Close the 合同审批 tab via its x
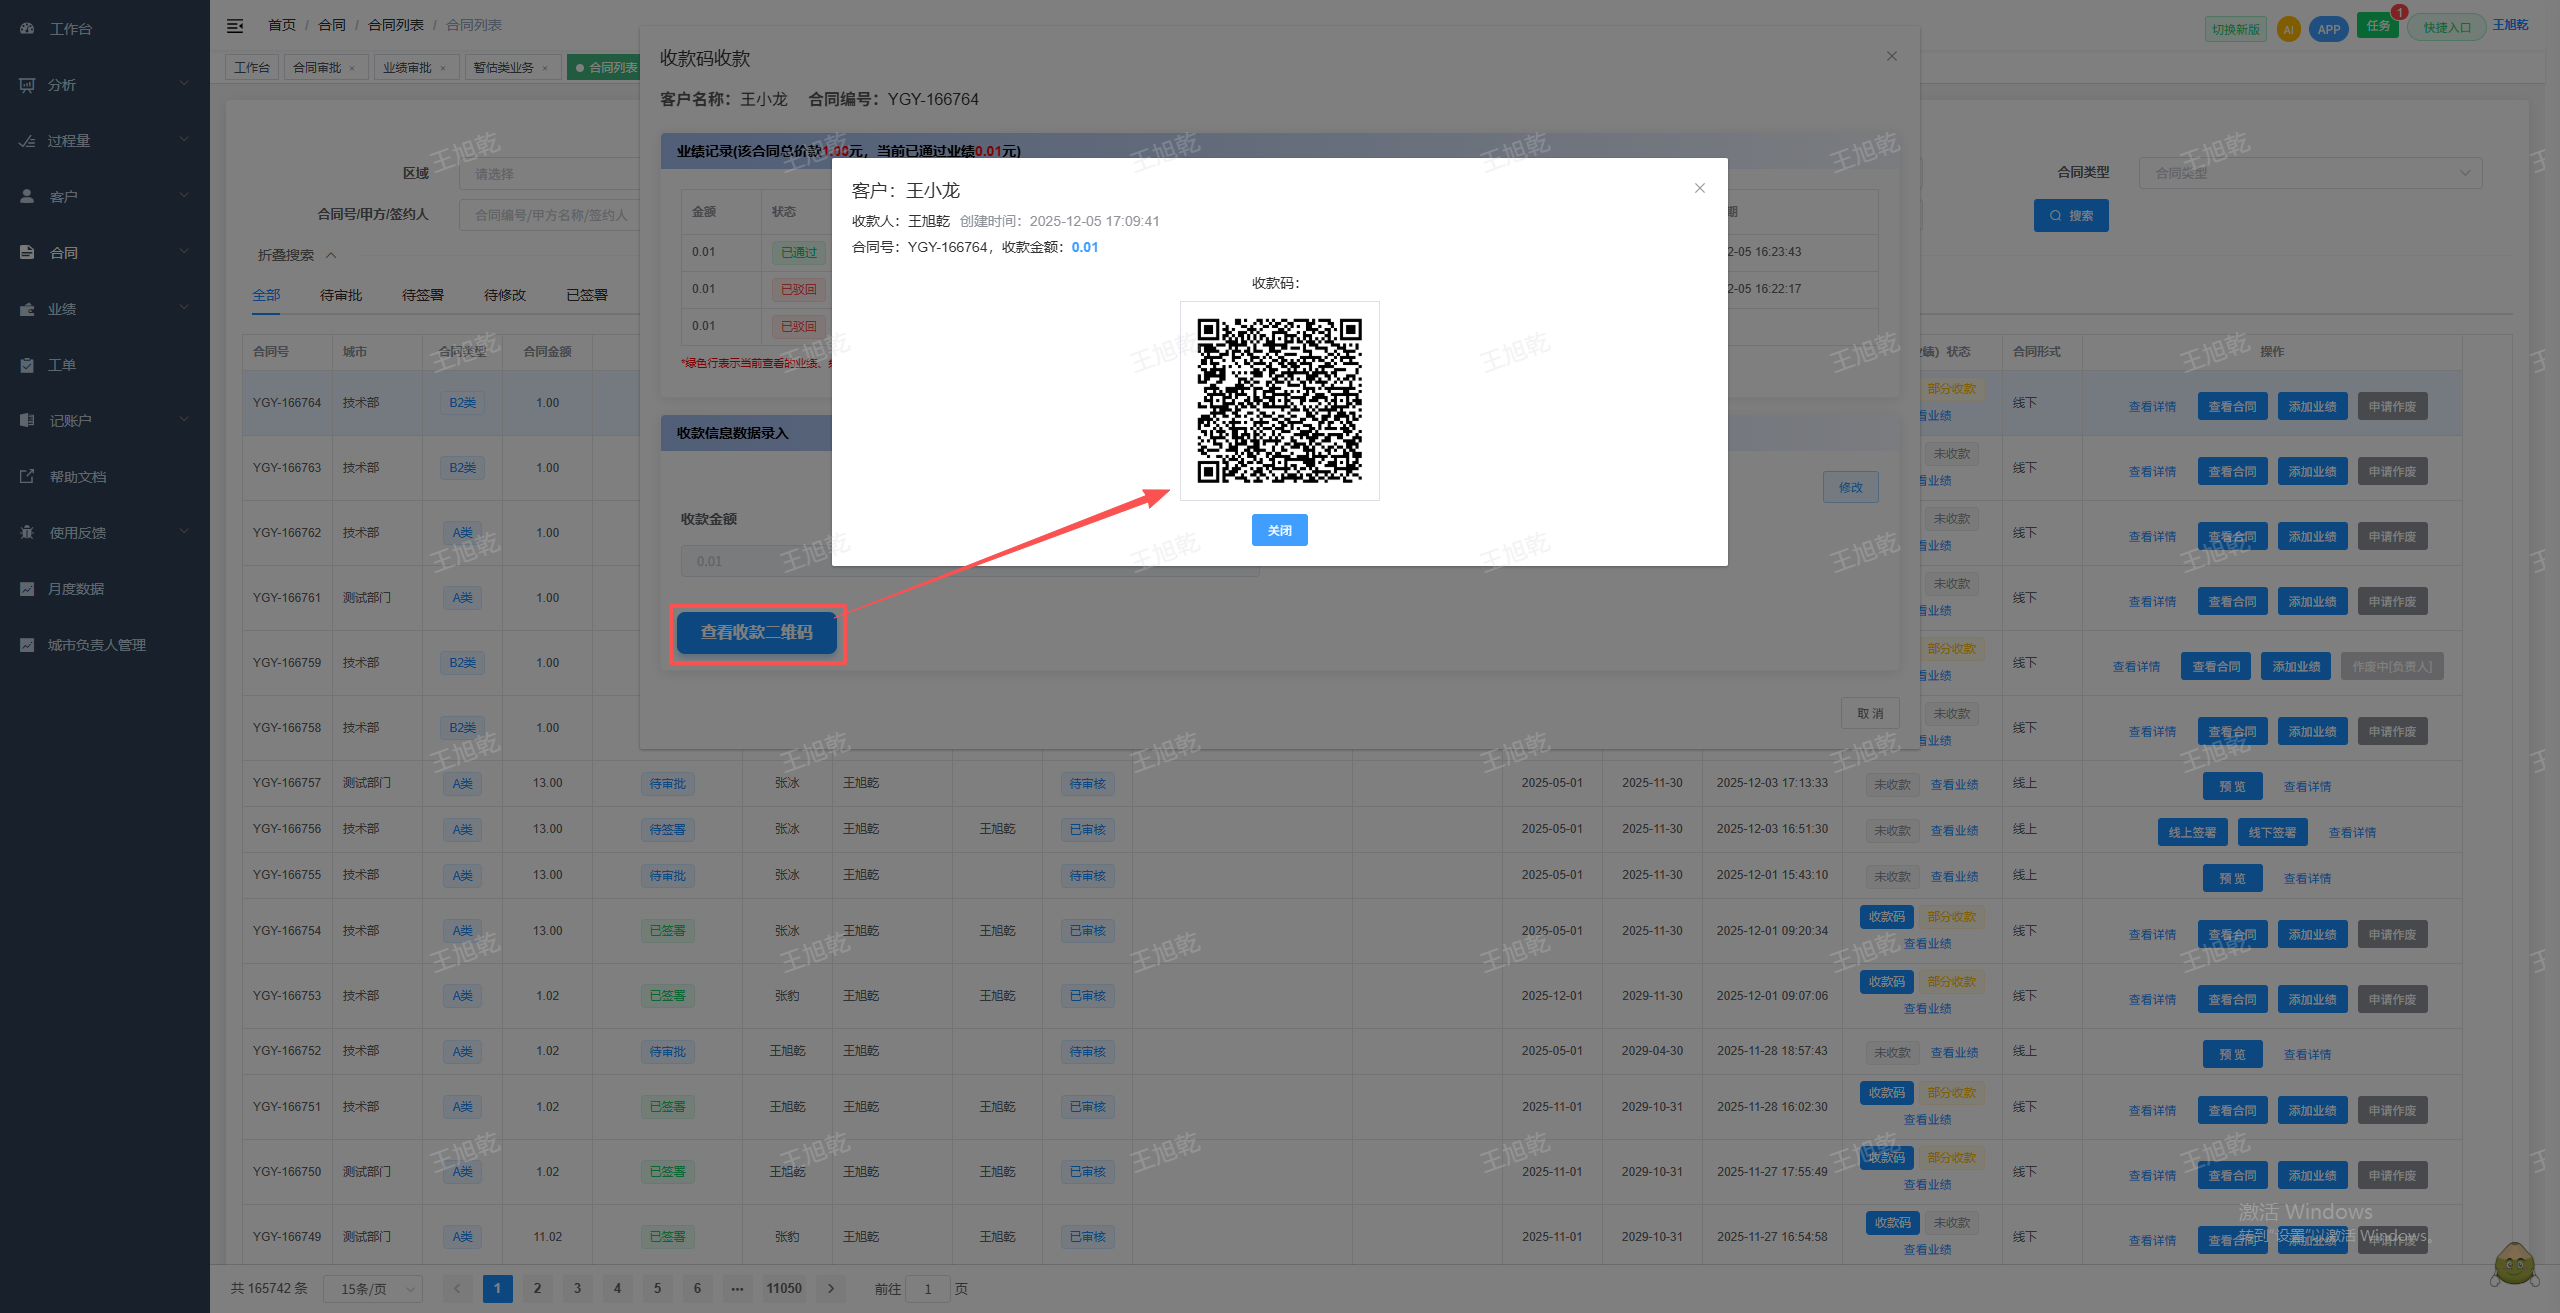The width and height of the screenshot is (2560, 1313). tap(352, 69)
